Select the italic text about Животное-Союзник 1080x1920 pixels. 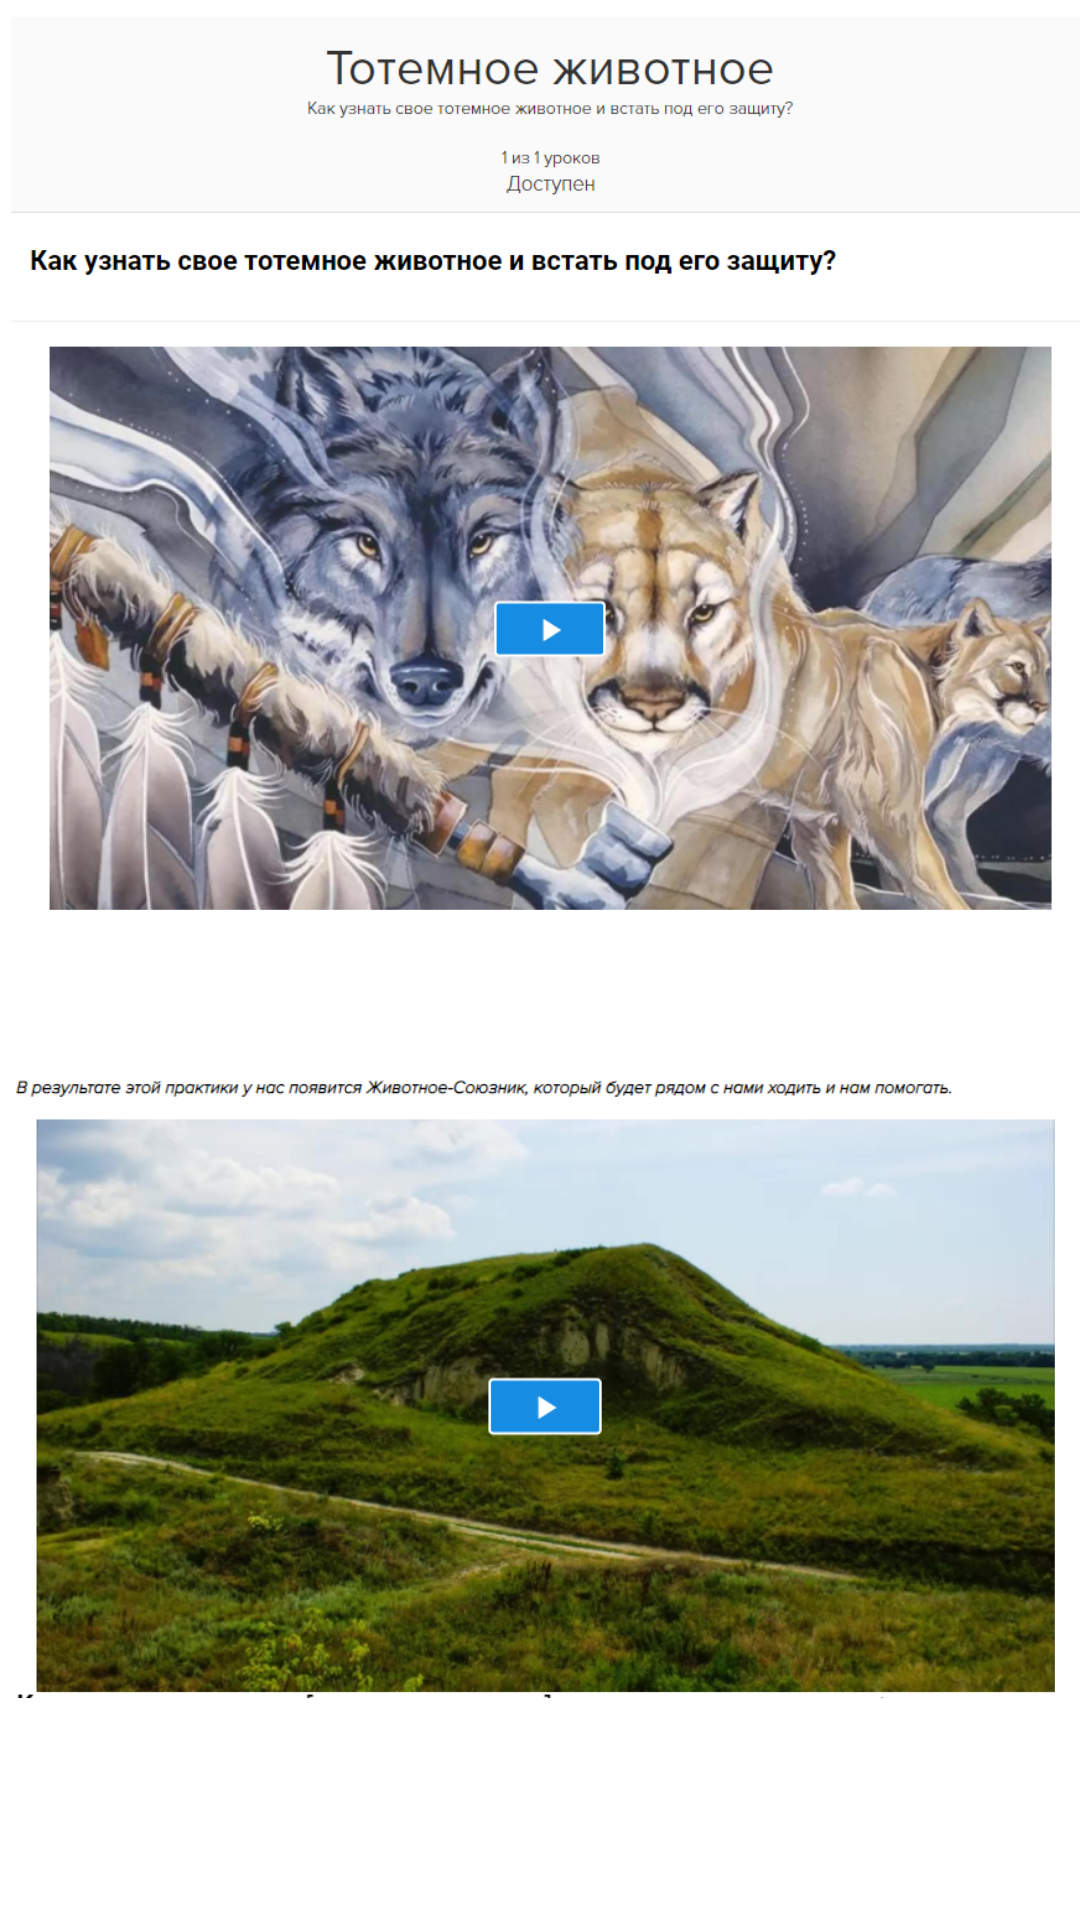(484, 1087)
